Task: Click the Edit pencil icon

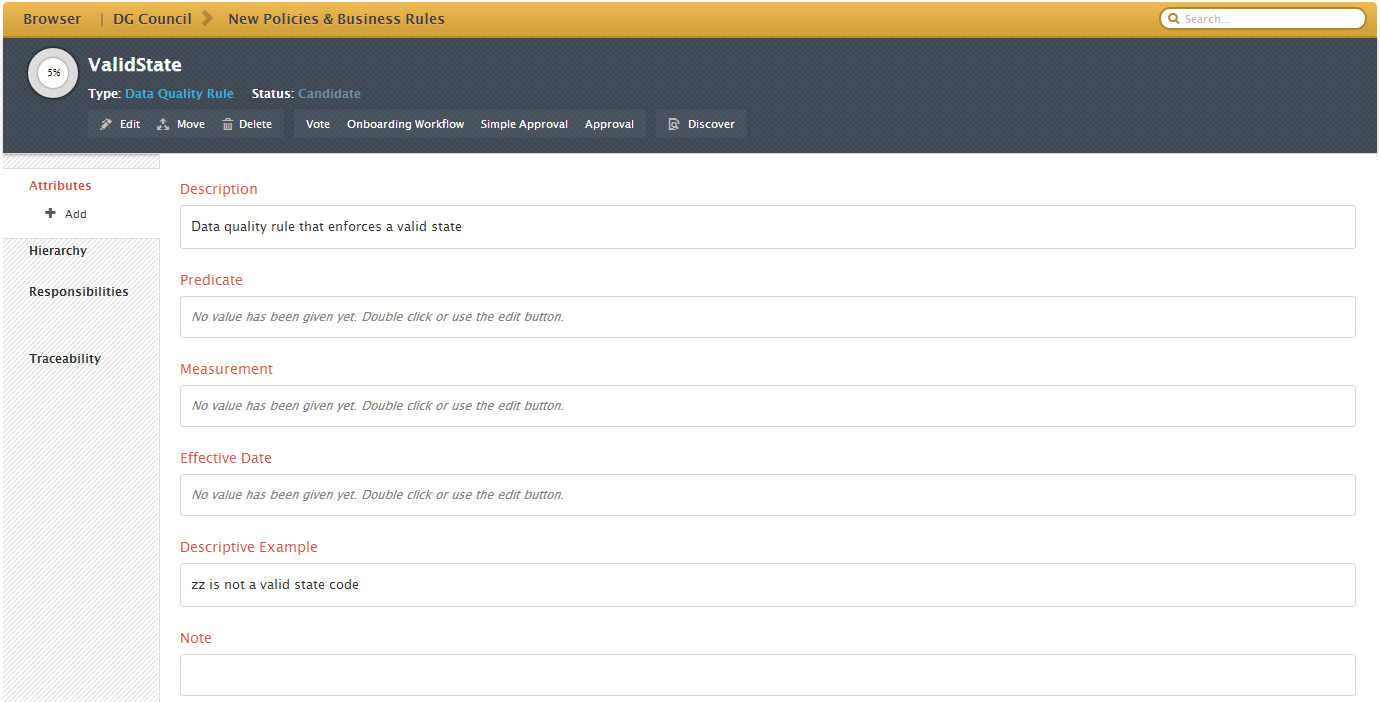Action: coord(106,124)
